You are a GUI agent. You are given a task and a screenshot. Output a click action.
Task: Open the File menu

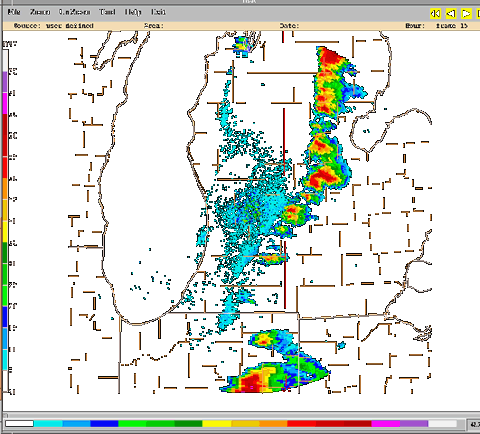pos(14,12)
